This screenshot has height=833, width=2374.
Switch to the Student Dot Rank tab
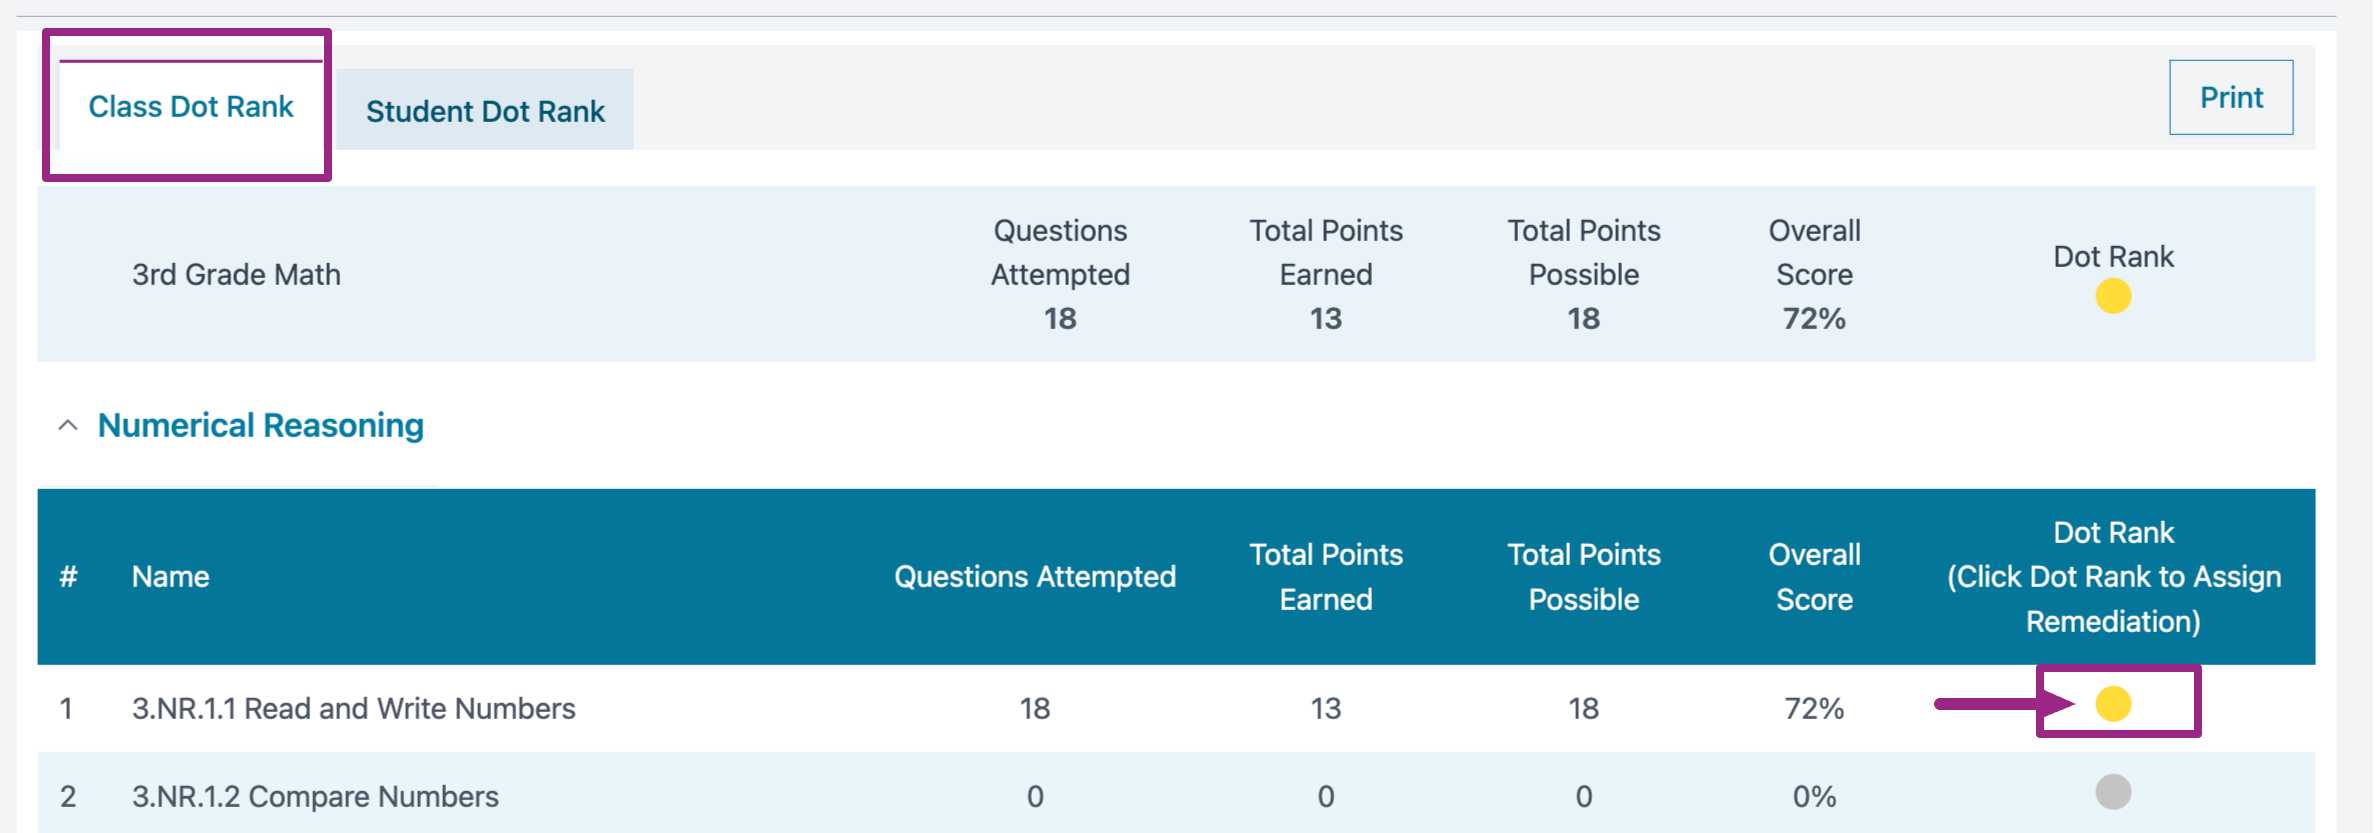pyautogui.click(x=485, y=111)
